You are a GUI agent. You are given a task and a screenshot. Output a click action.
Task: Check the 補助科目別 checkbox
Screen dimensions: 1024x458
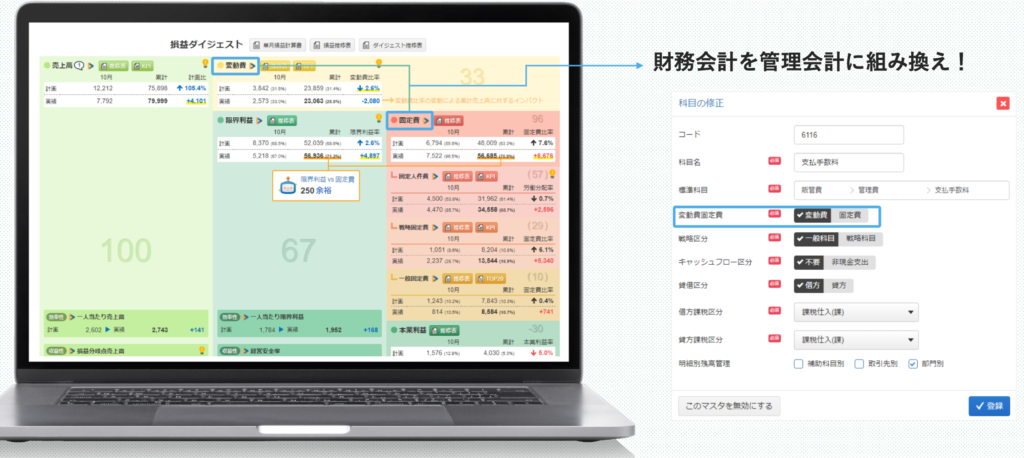[799, 364]
